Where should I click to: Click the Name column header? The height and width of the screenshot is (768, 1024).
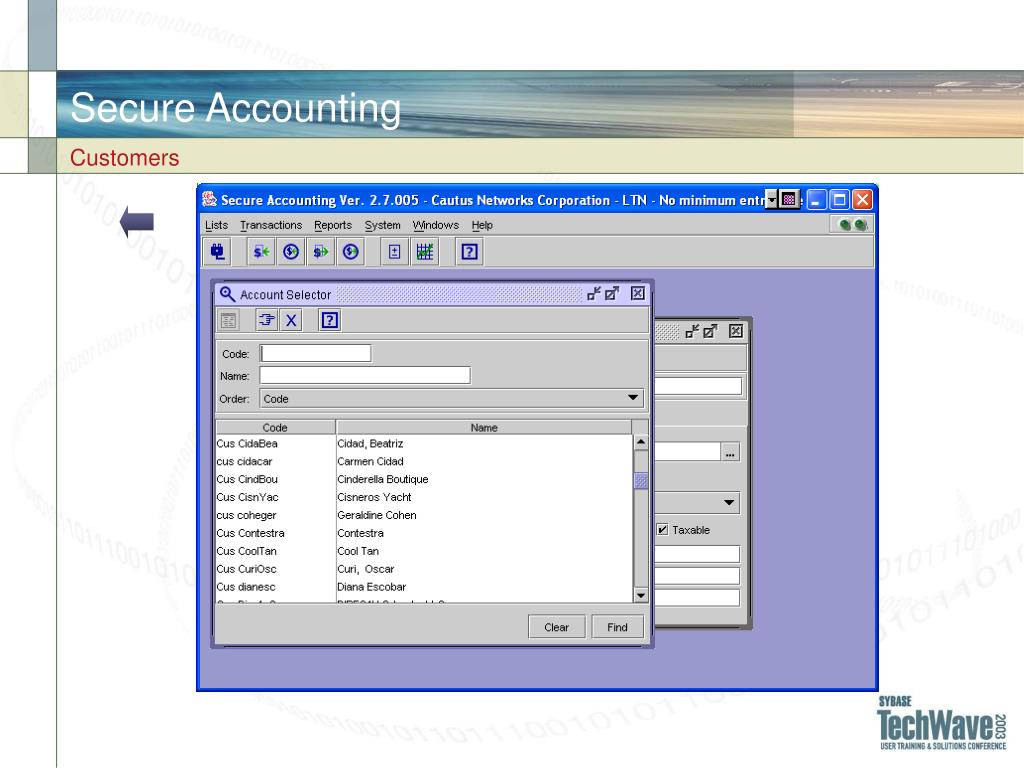484,428
